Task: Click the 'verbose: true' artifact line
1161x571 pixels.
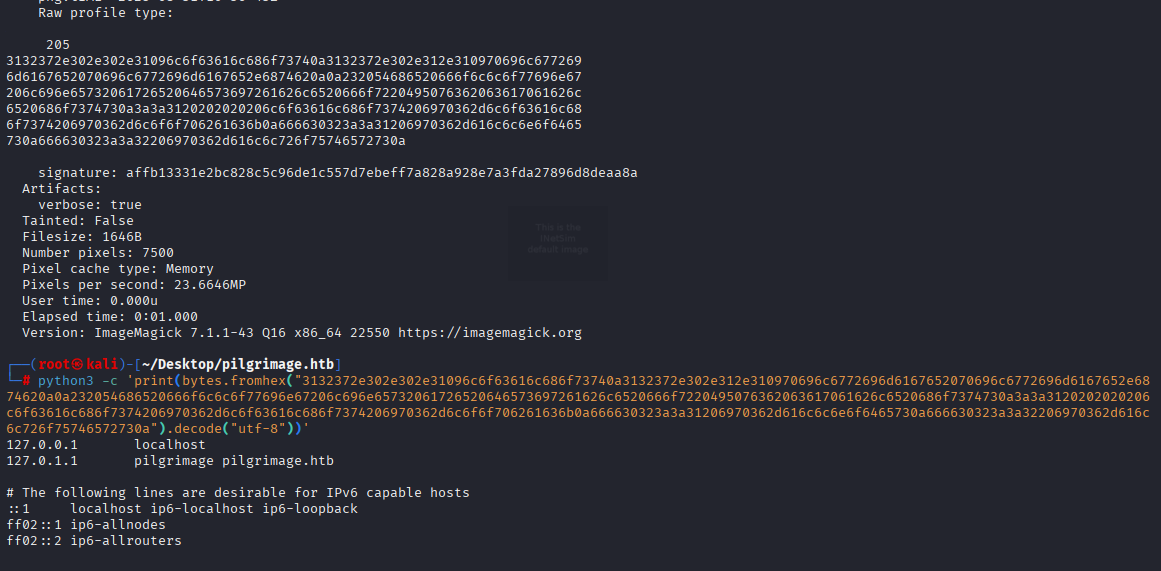Action: click(x=90, y=204)
